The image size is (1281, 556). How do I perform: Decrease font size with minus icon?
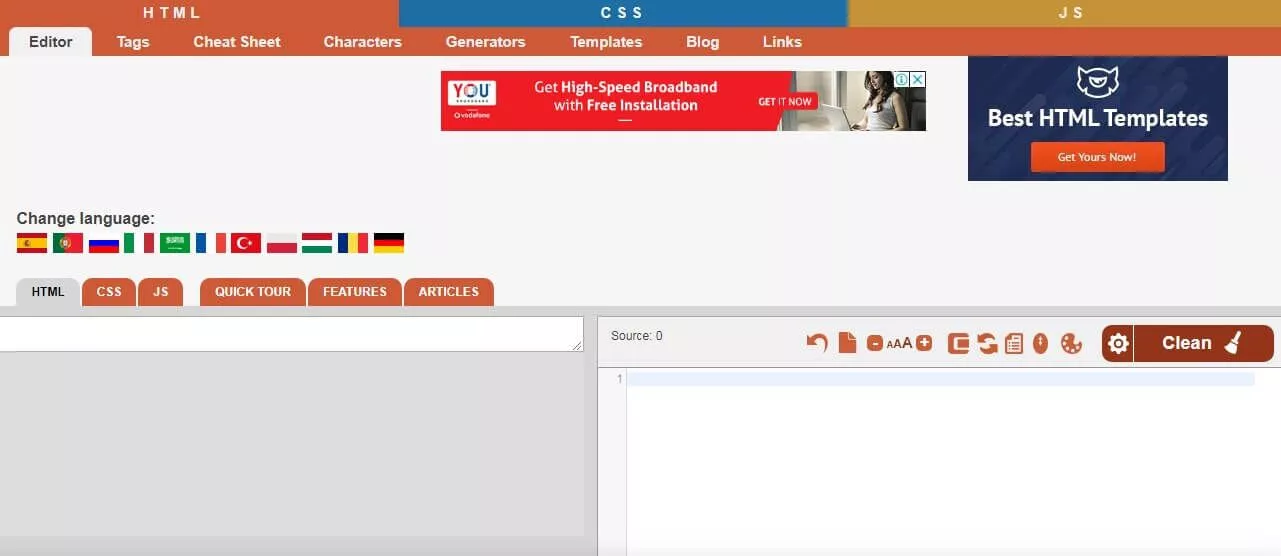[875, 343]
